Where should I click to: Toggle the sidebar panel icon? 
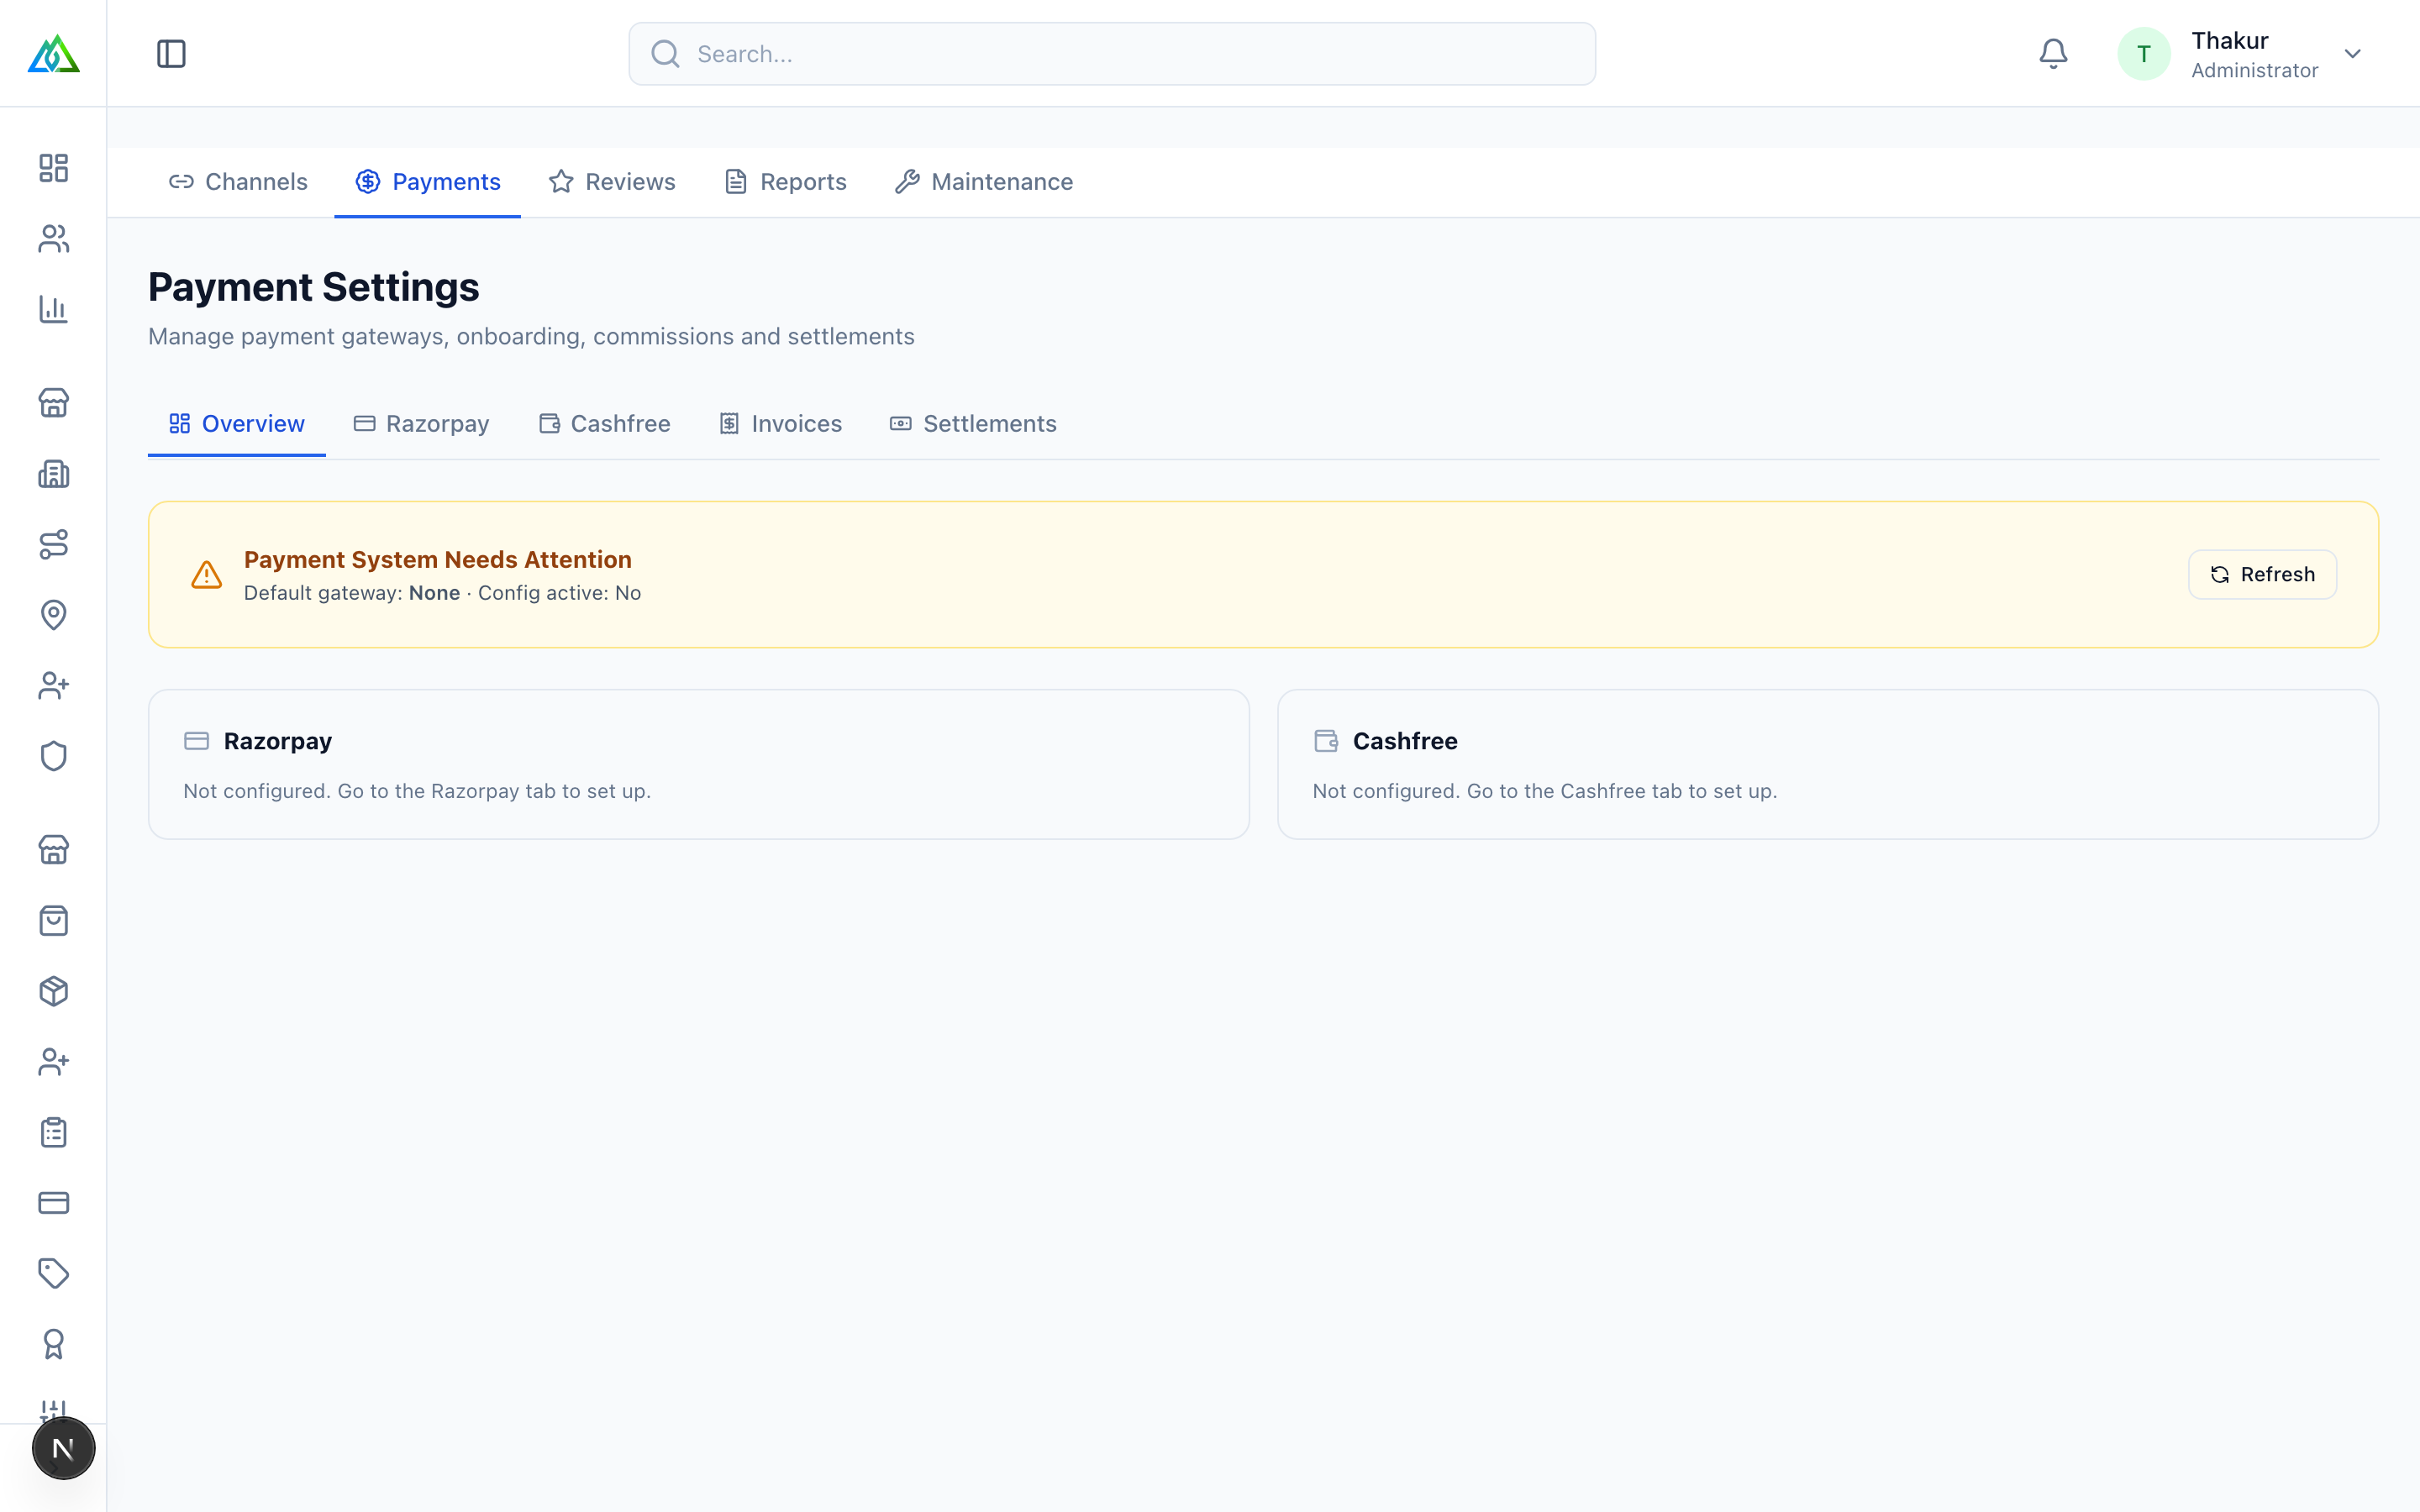click(171, 54)
